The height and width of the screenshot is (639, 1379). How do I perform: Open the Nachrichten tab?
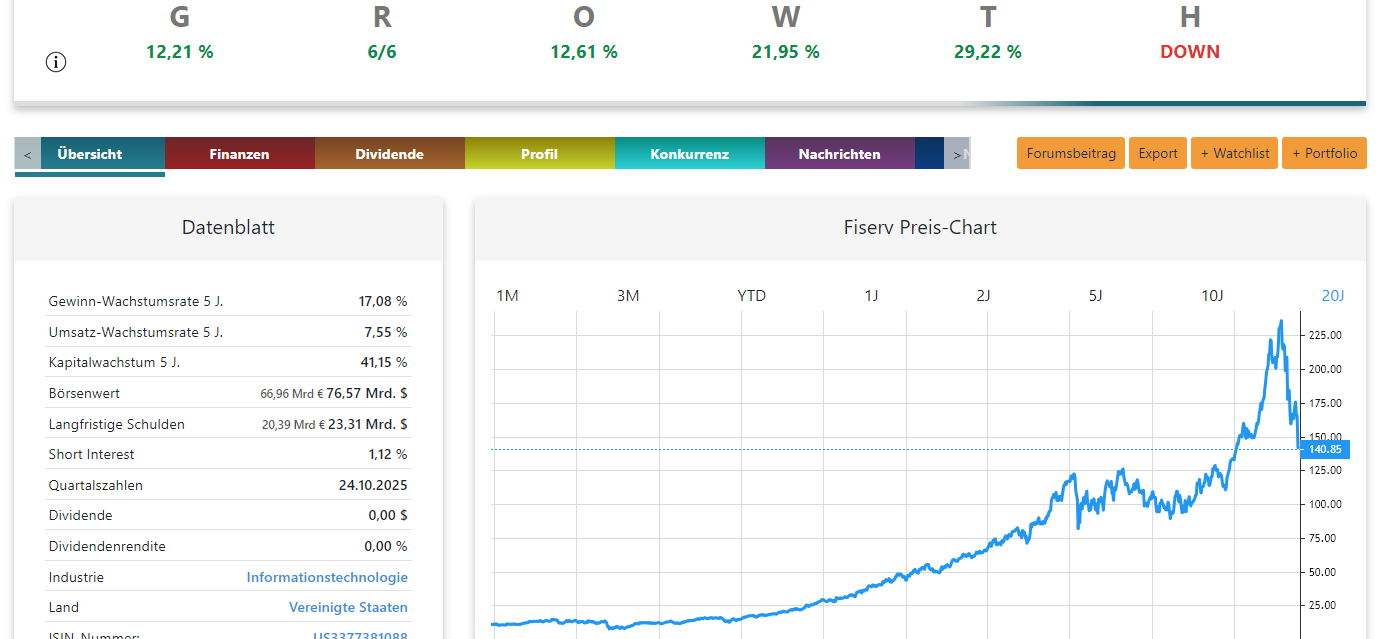(840, 154)
